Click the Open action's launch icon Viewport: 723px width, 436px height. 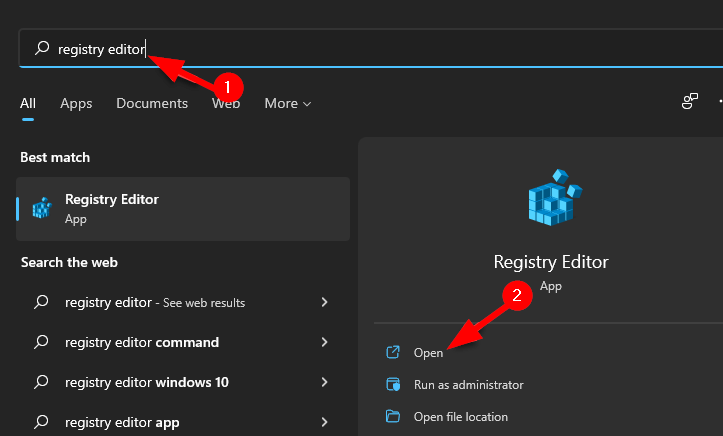point(393,352)
